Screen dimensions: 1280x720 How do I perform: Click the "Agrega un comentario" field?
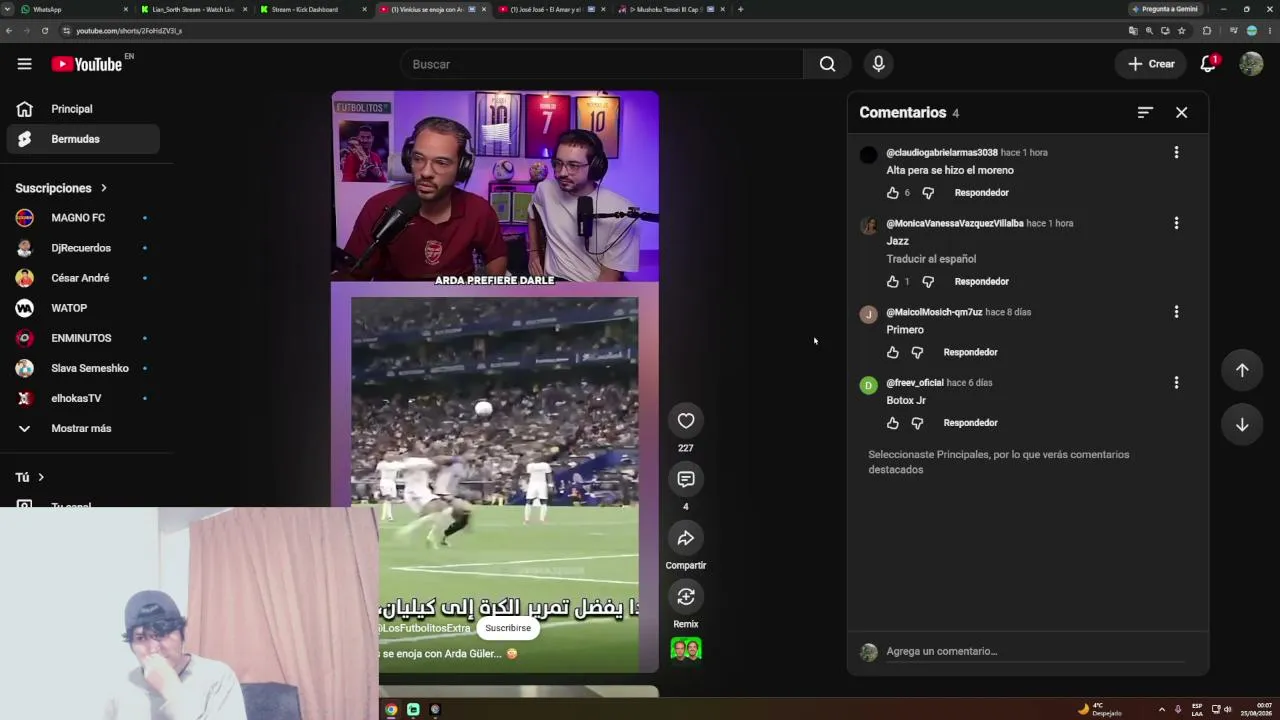pyautogui.click(x=1035, y=651)
